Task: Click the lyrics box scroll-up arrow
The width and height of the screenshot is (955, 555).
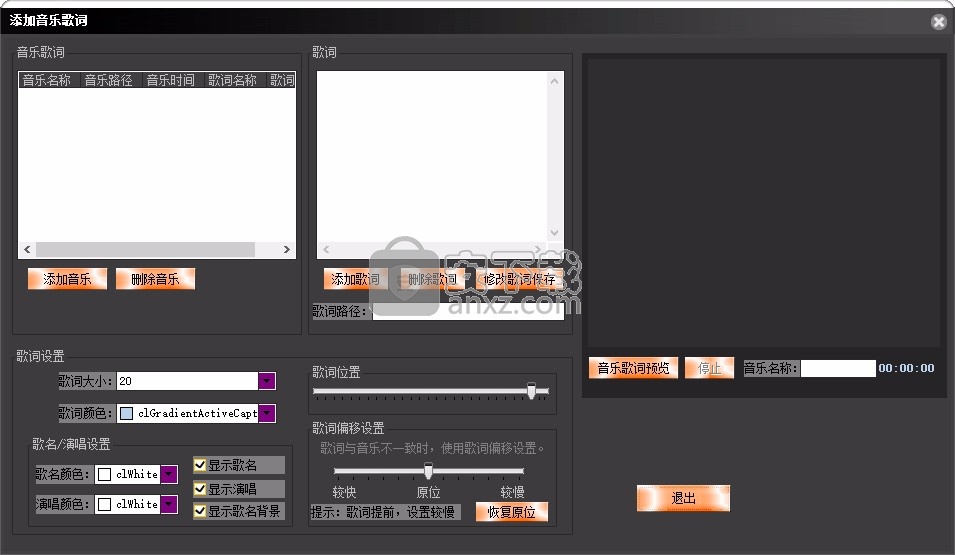Action: click(x=554, y=81)
